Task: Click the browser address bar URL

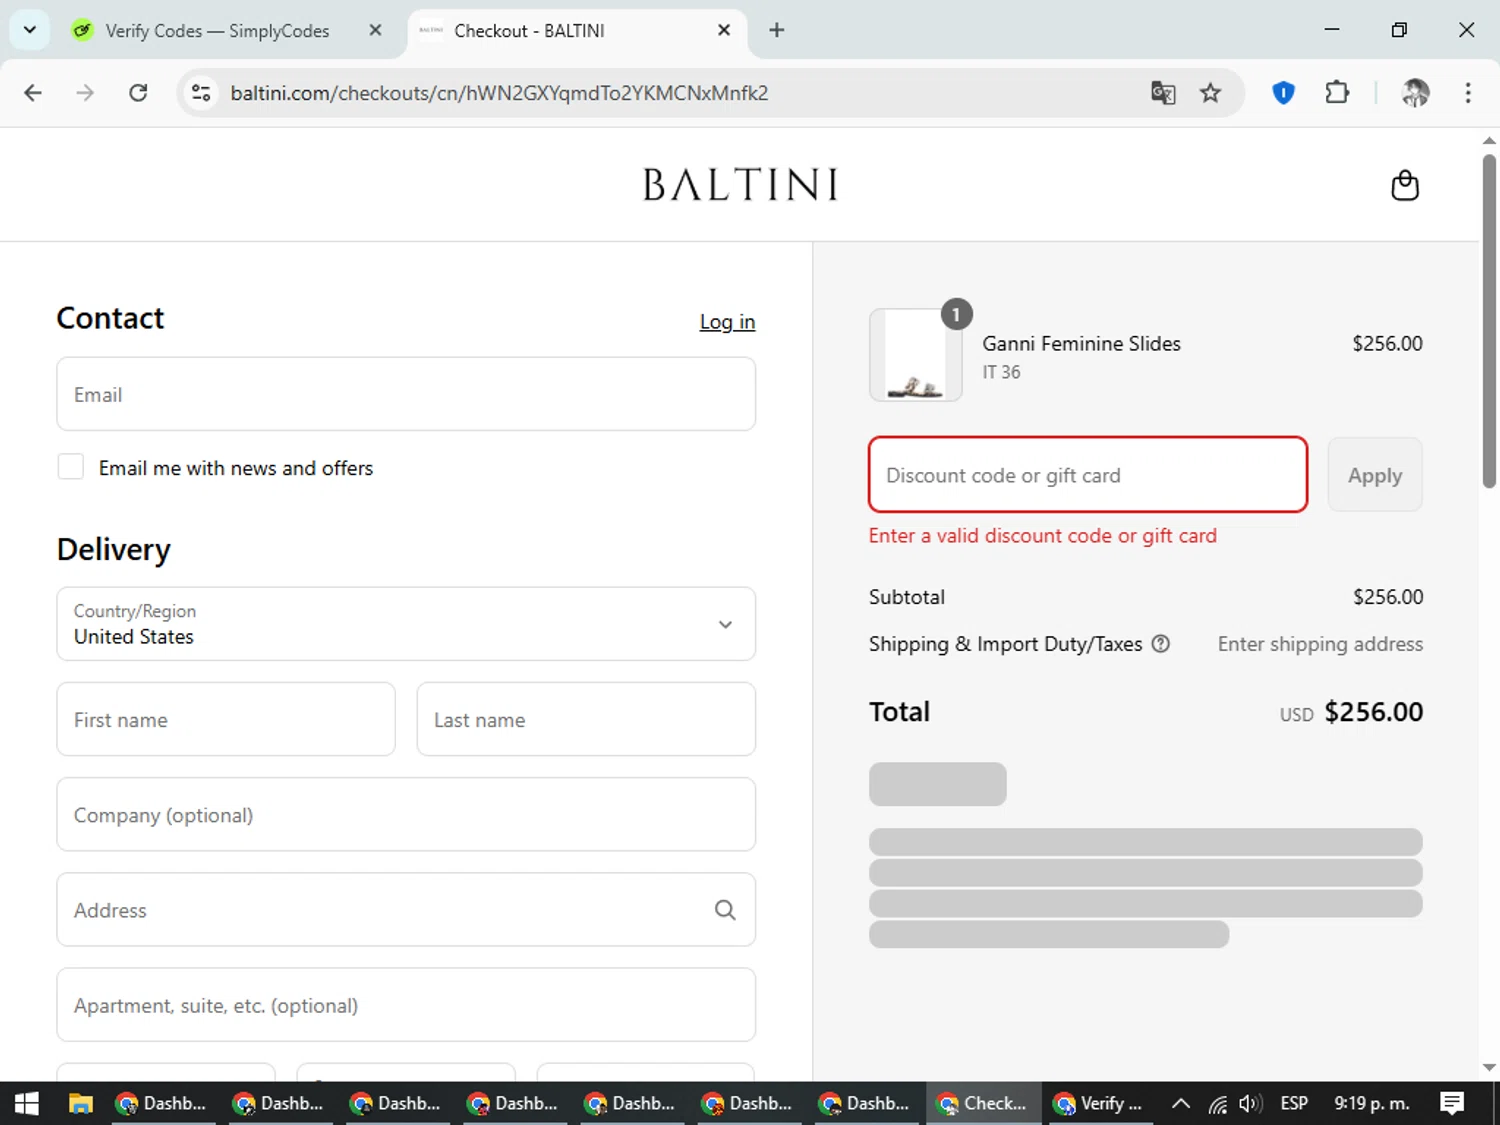Action: click(499, 93)
